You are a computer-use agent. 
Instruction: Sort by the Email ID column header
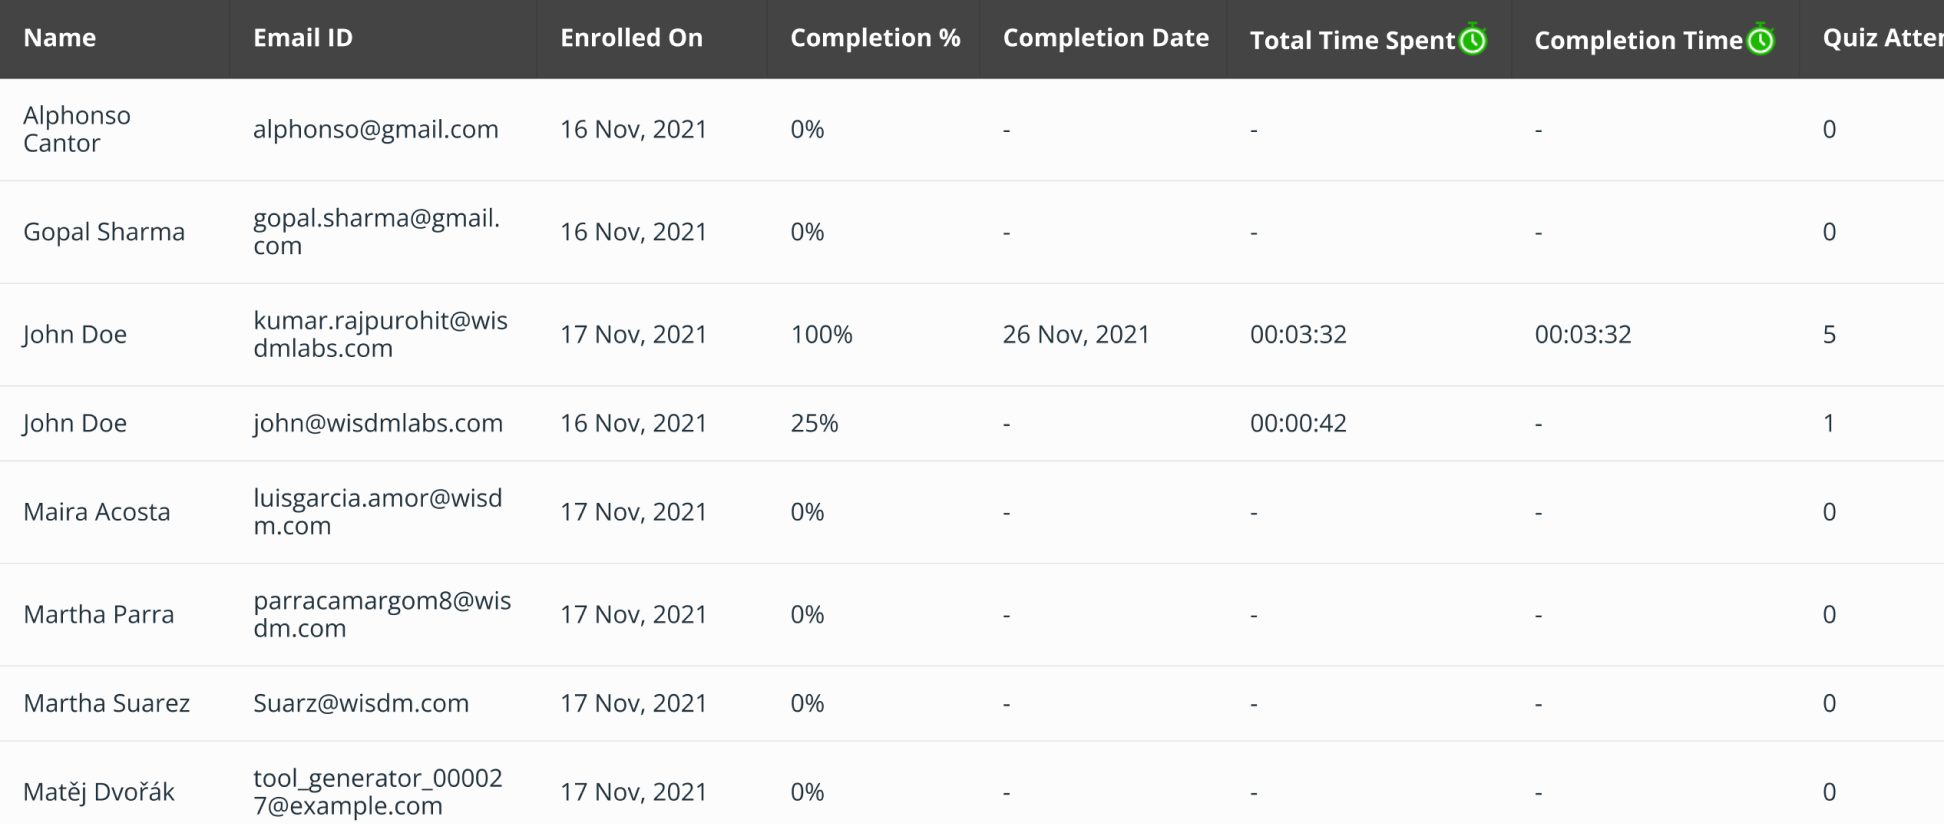(303, 38)
